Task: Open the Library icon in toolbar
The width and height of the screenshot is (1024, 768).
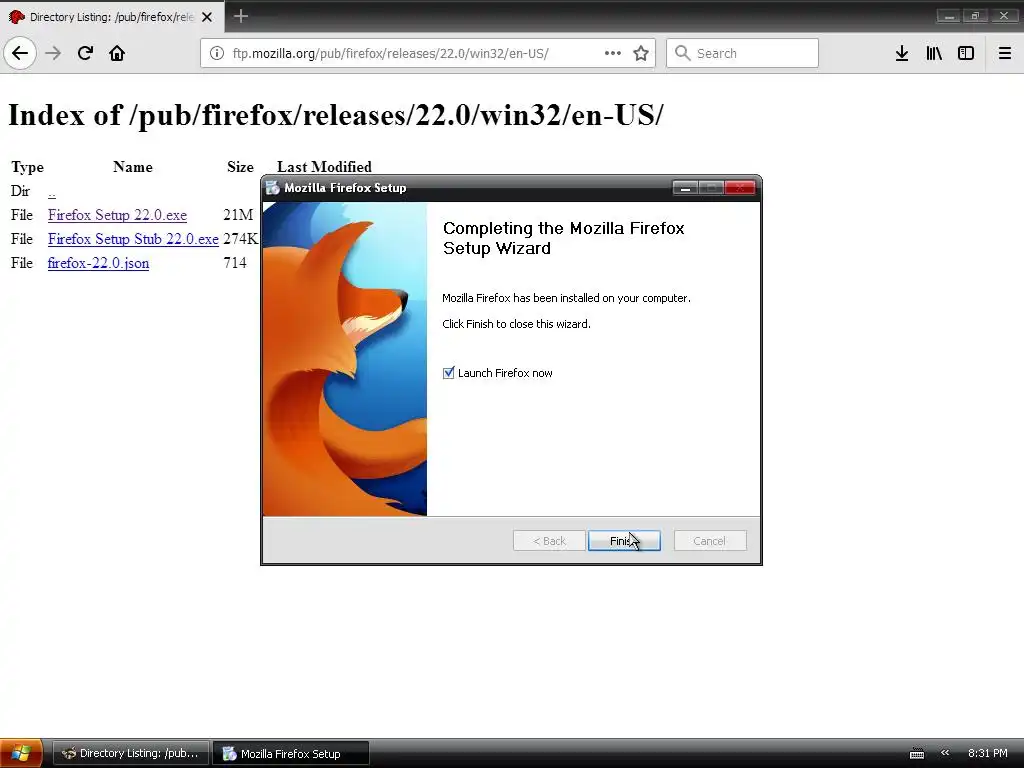Action: coord(934,53)
